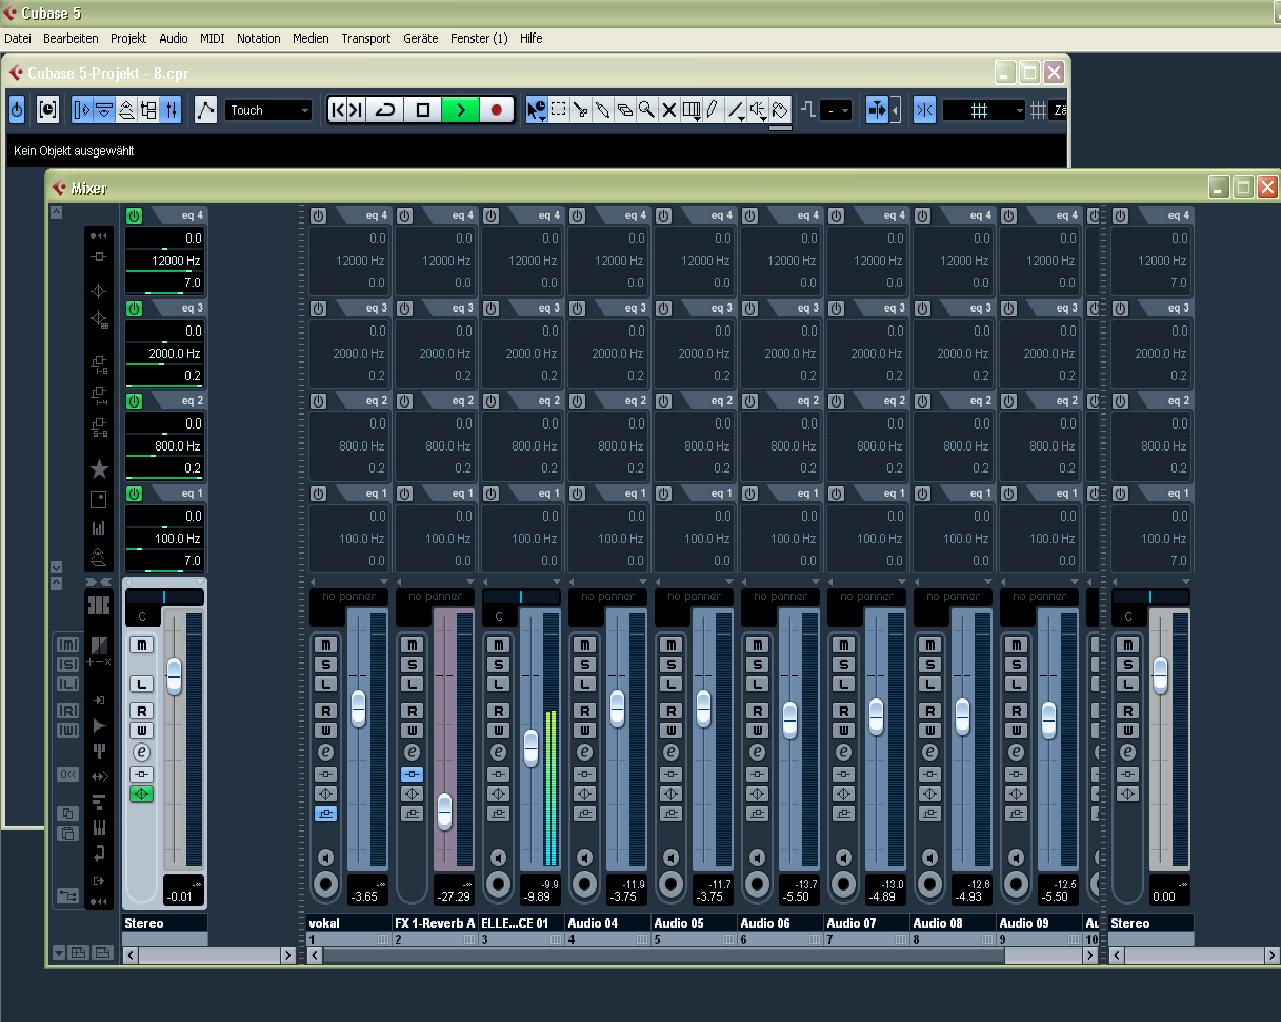Open eq 4 type selector on vokal channel
The image size is (1281, 1022).
click(366, 215)
